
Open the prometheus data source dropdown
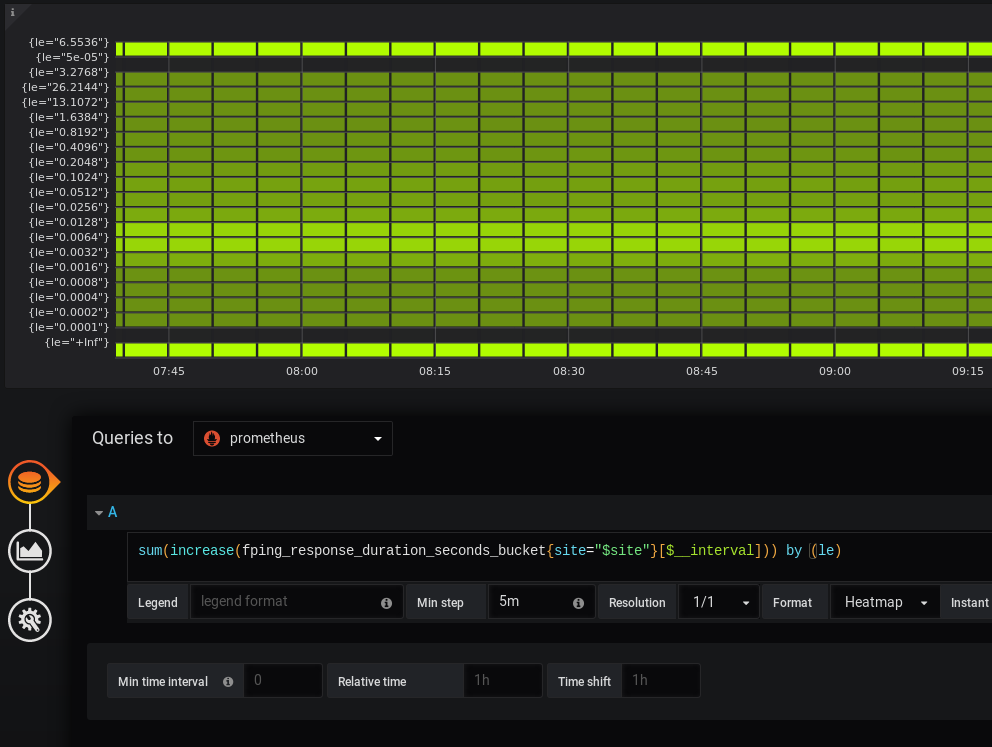[292, 438]
